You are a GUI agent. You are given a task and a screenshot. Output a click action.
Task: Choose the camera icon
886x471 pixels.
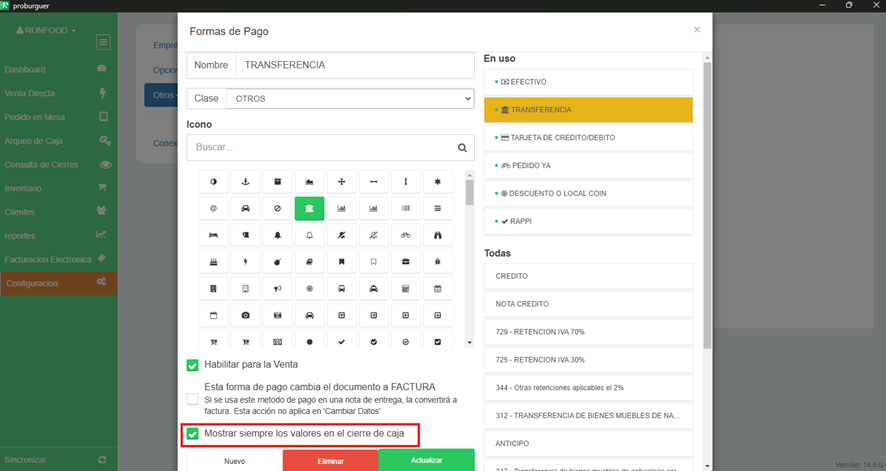245,315
